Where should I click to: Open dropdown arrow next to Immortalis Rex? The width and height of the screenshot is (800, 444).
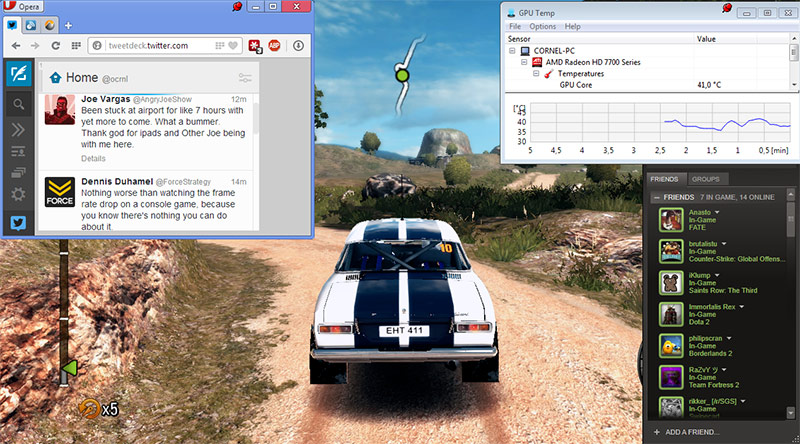coord(741,307)
